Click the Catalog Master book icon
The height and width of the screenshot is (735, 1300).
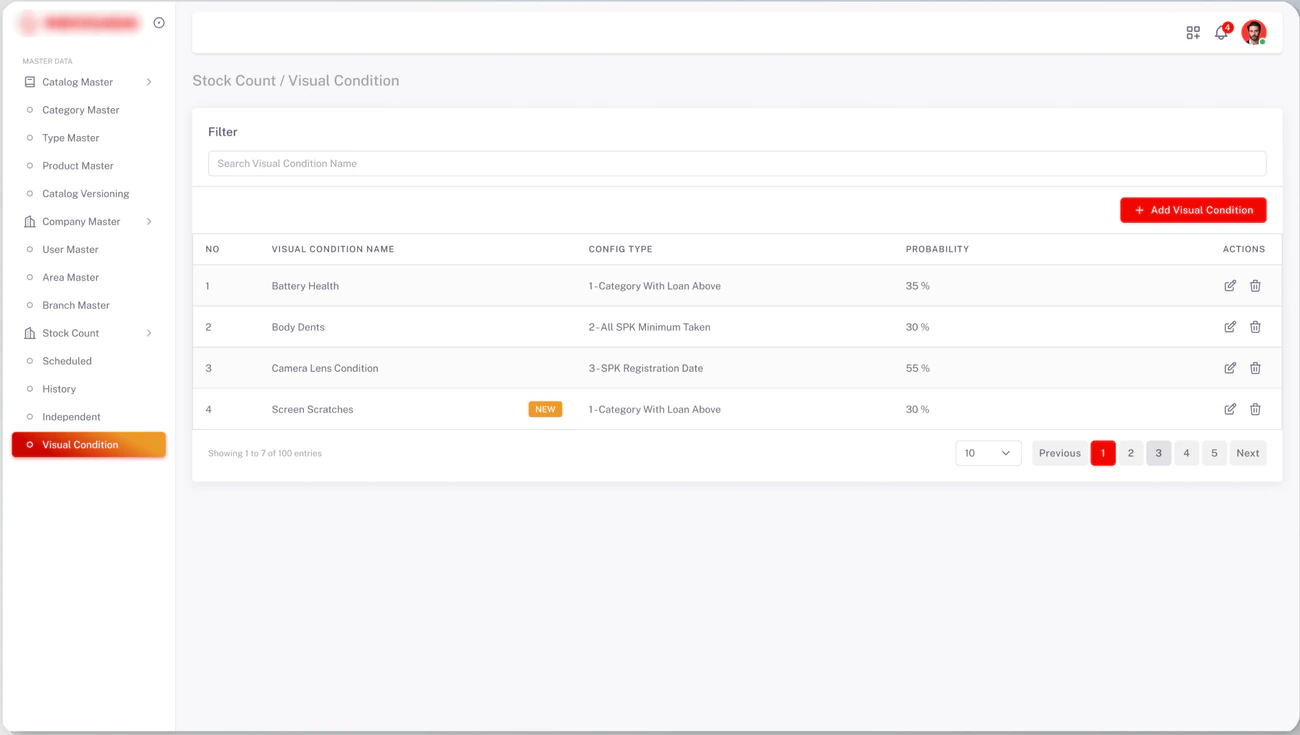point(30,82)
